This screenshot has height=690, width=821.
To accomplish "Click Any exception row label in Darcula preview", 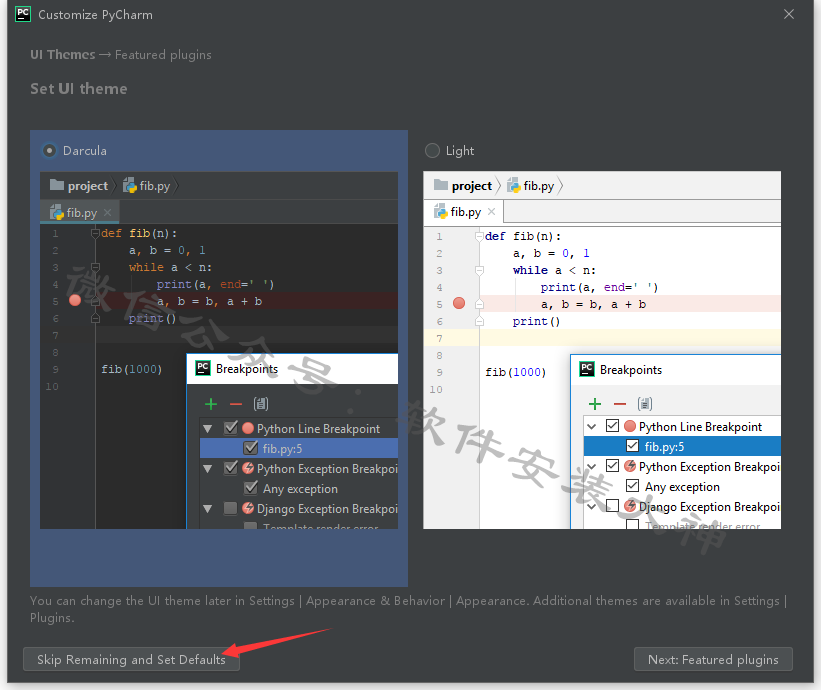I will [301, 488].
